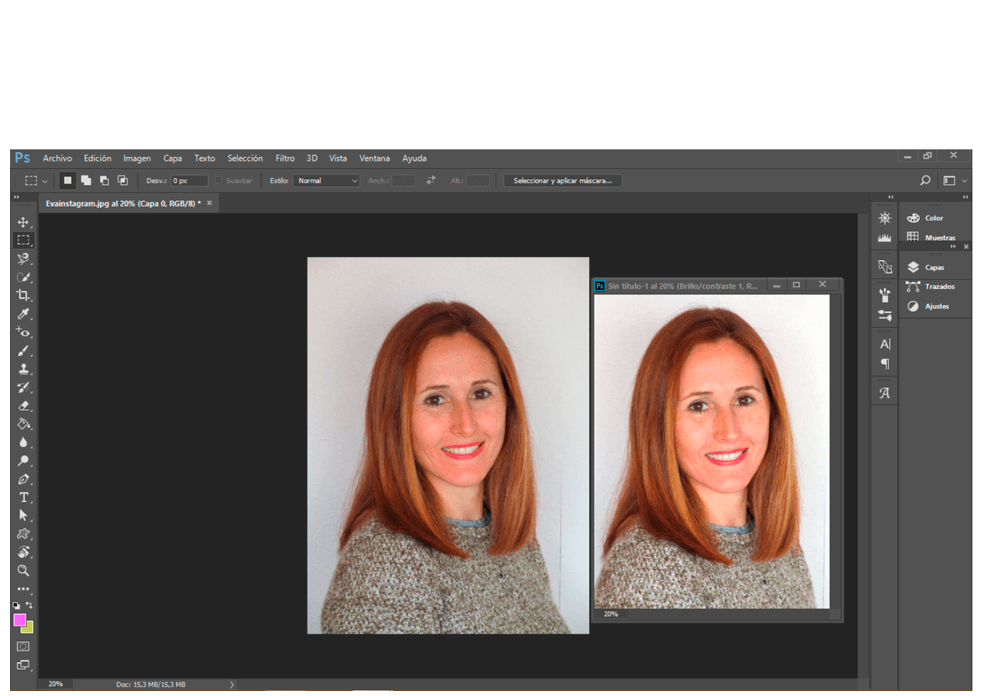Toggle Quick Mask mode
Viewport: 1000px width, 696px height.
pos(23,646)
